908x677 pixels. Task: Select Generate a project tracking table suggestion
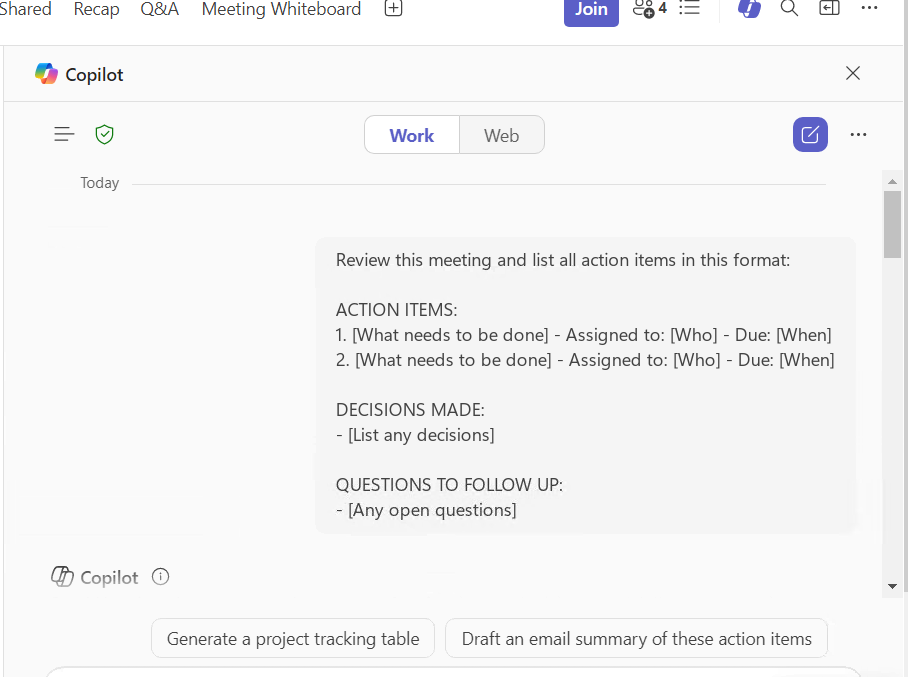tap(293, 638)
